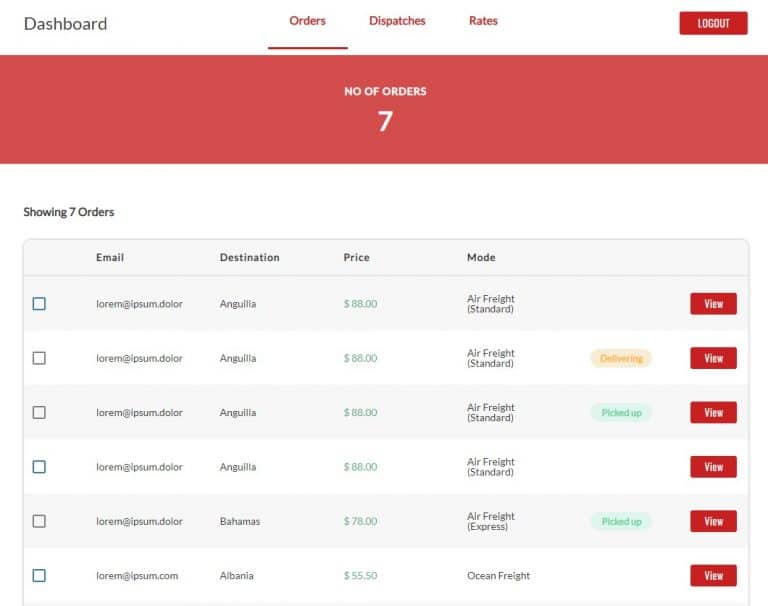Open the Orders tab
Viewport: 768px width, 606px height.
[x=307, y=21]
